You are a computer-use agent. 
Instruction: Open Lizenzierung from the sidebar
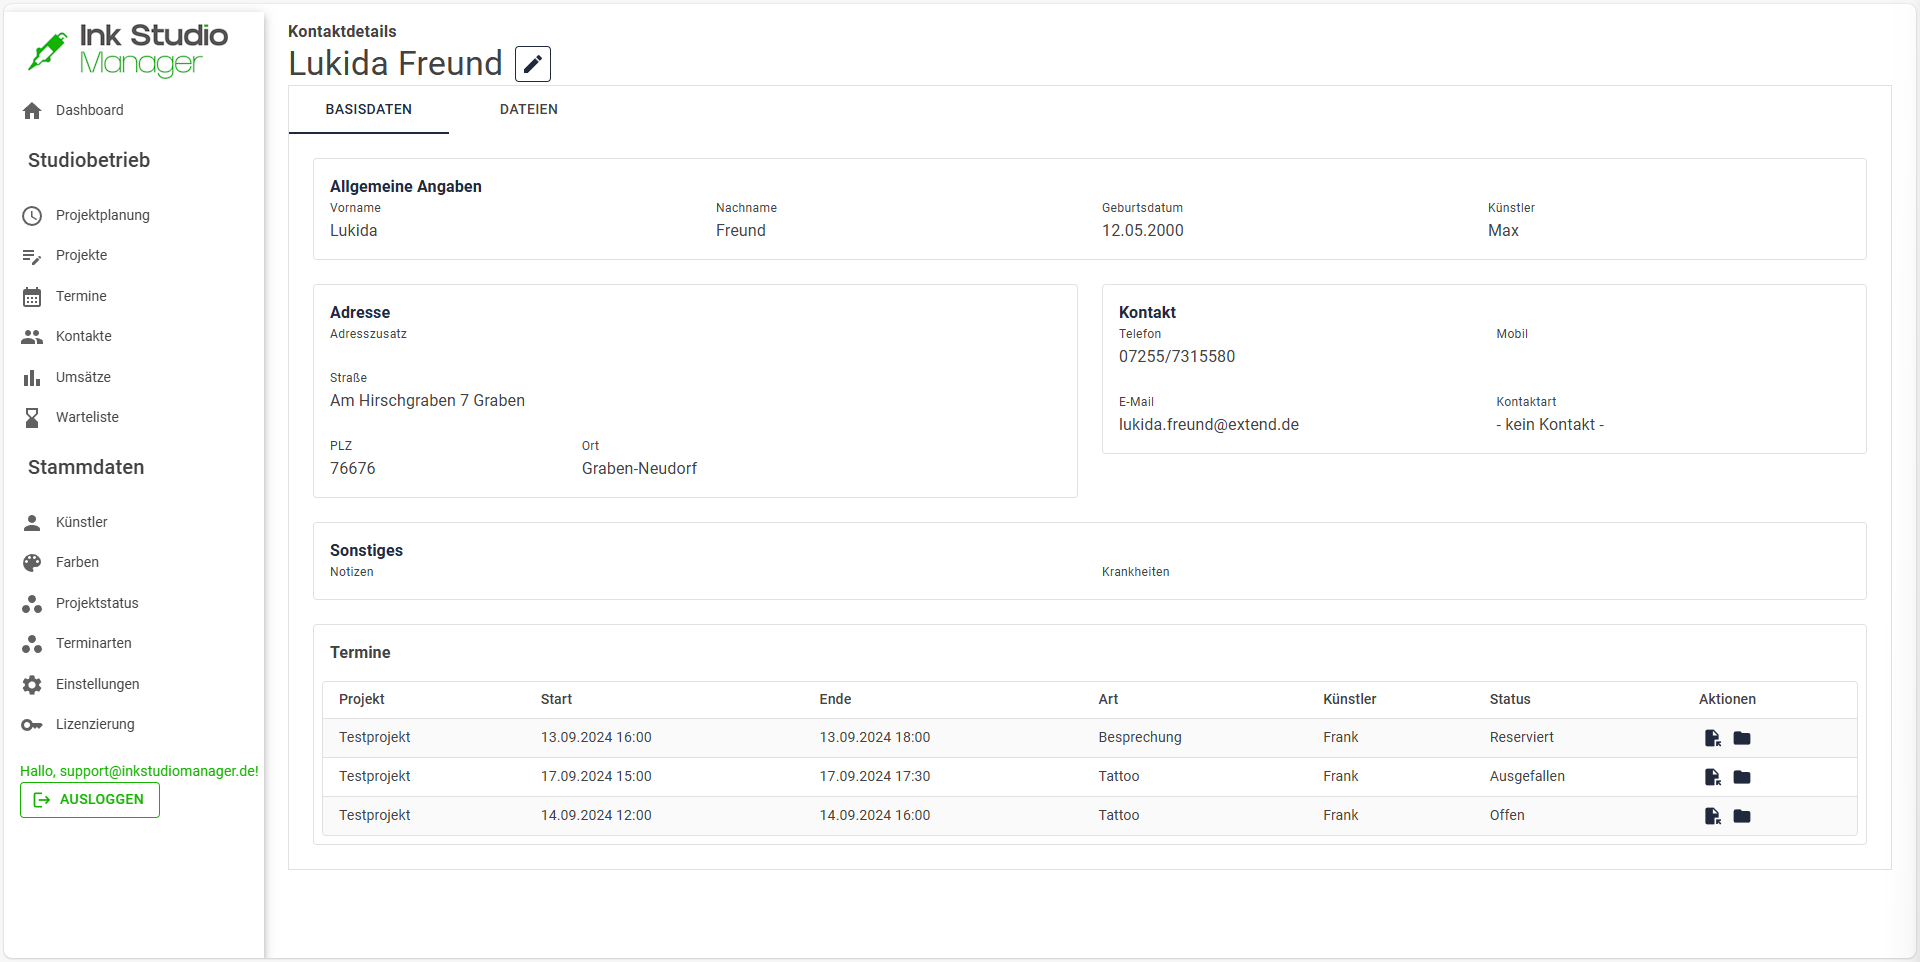(x=95, y=725)
